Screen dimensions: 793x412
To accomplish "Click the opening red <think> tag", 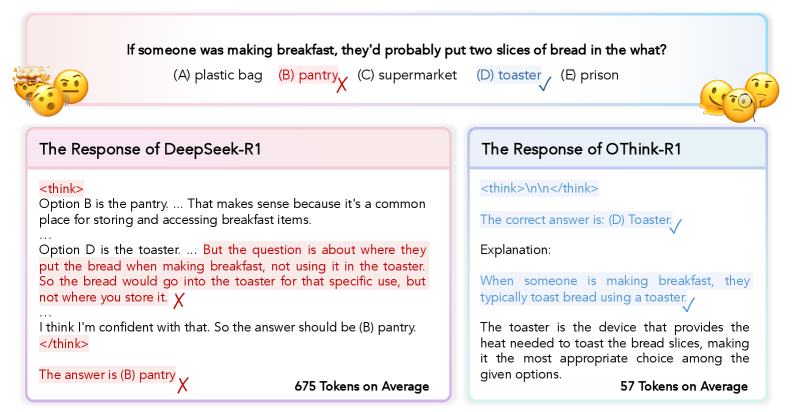I will [61, 188].
